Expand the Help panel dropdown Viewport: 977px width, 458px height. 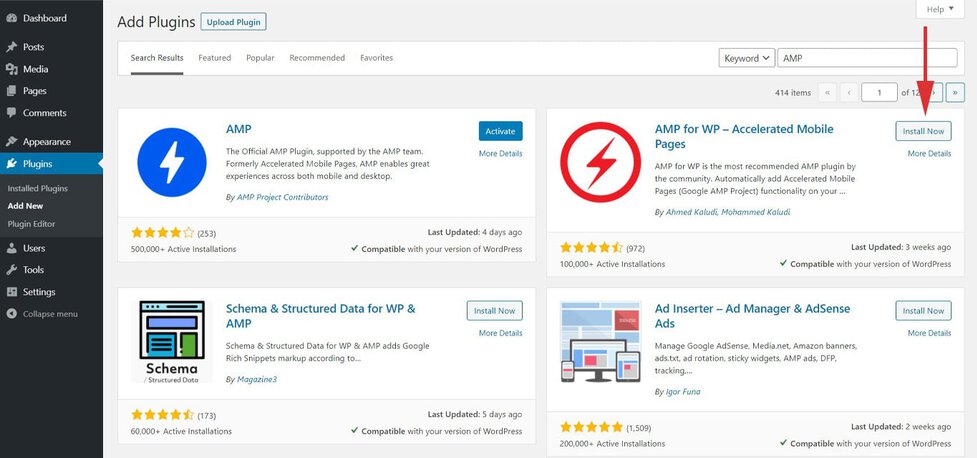(940, 9)
